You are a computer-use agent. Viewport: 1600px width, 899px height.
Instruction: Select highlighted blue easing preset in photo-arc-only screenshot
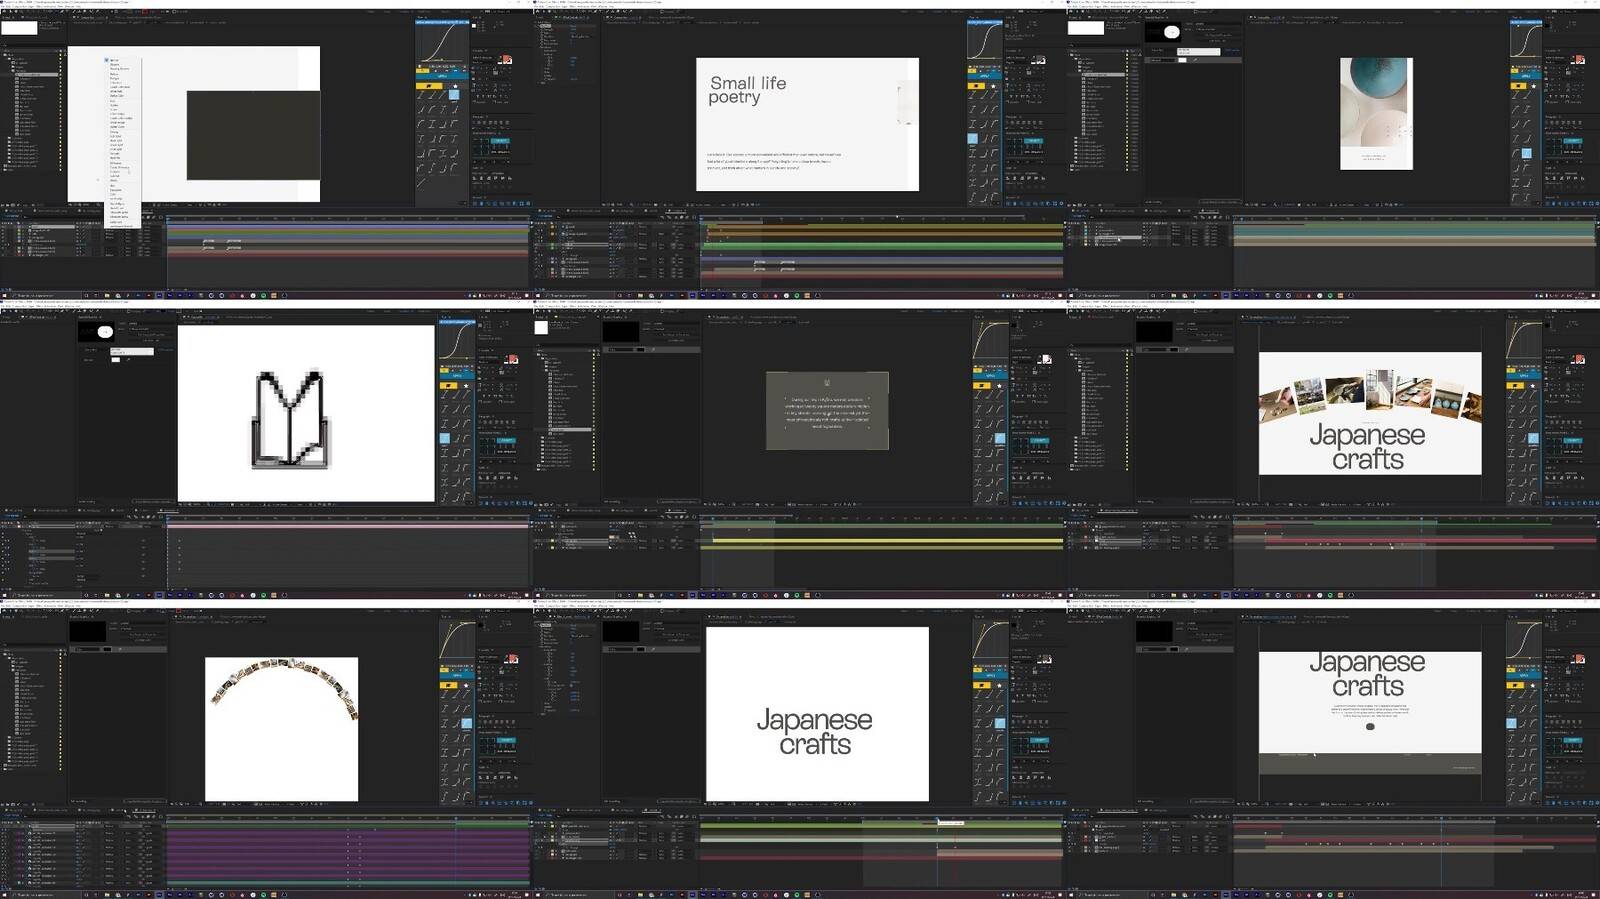click(x=467, y=723)
